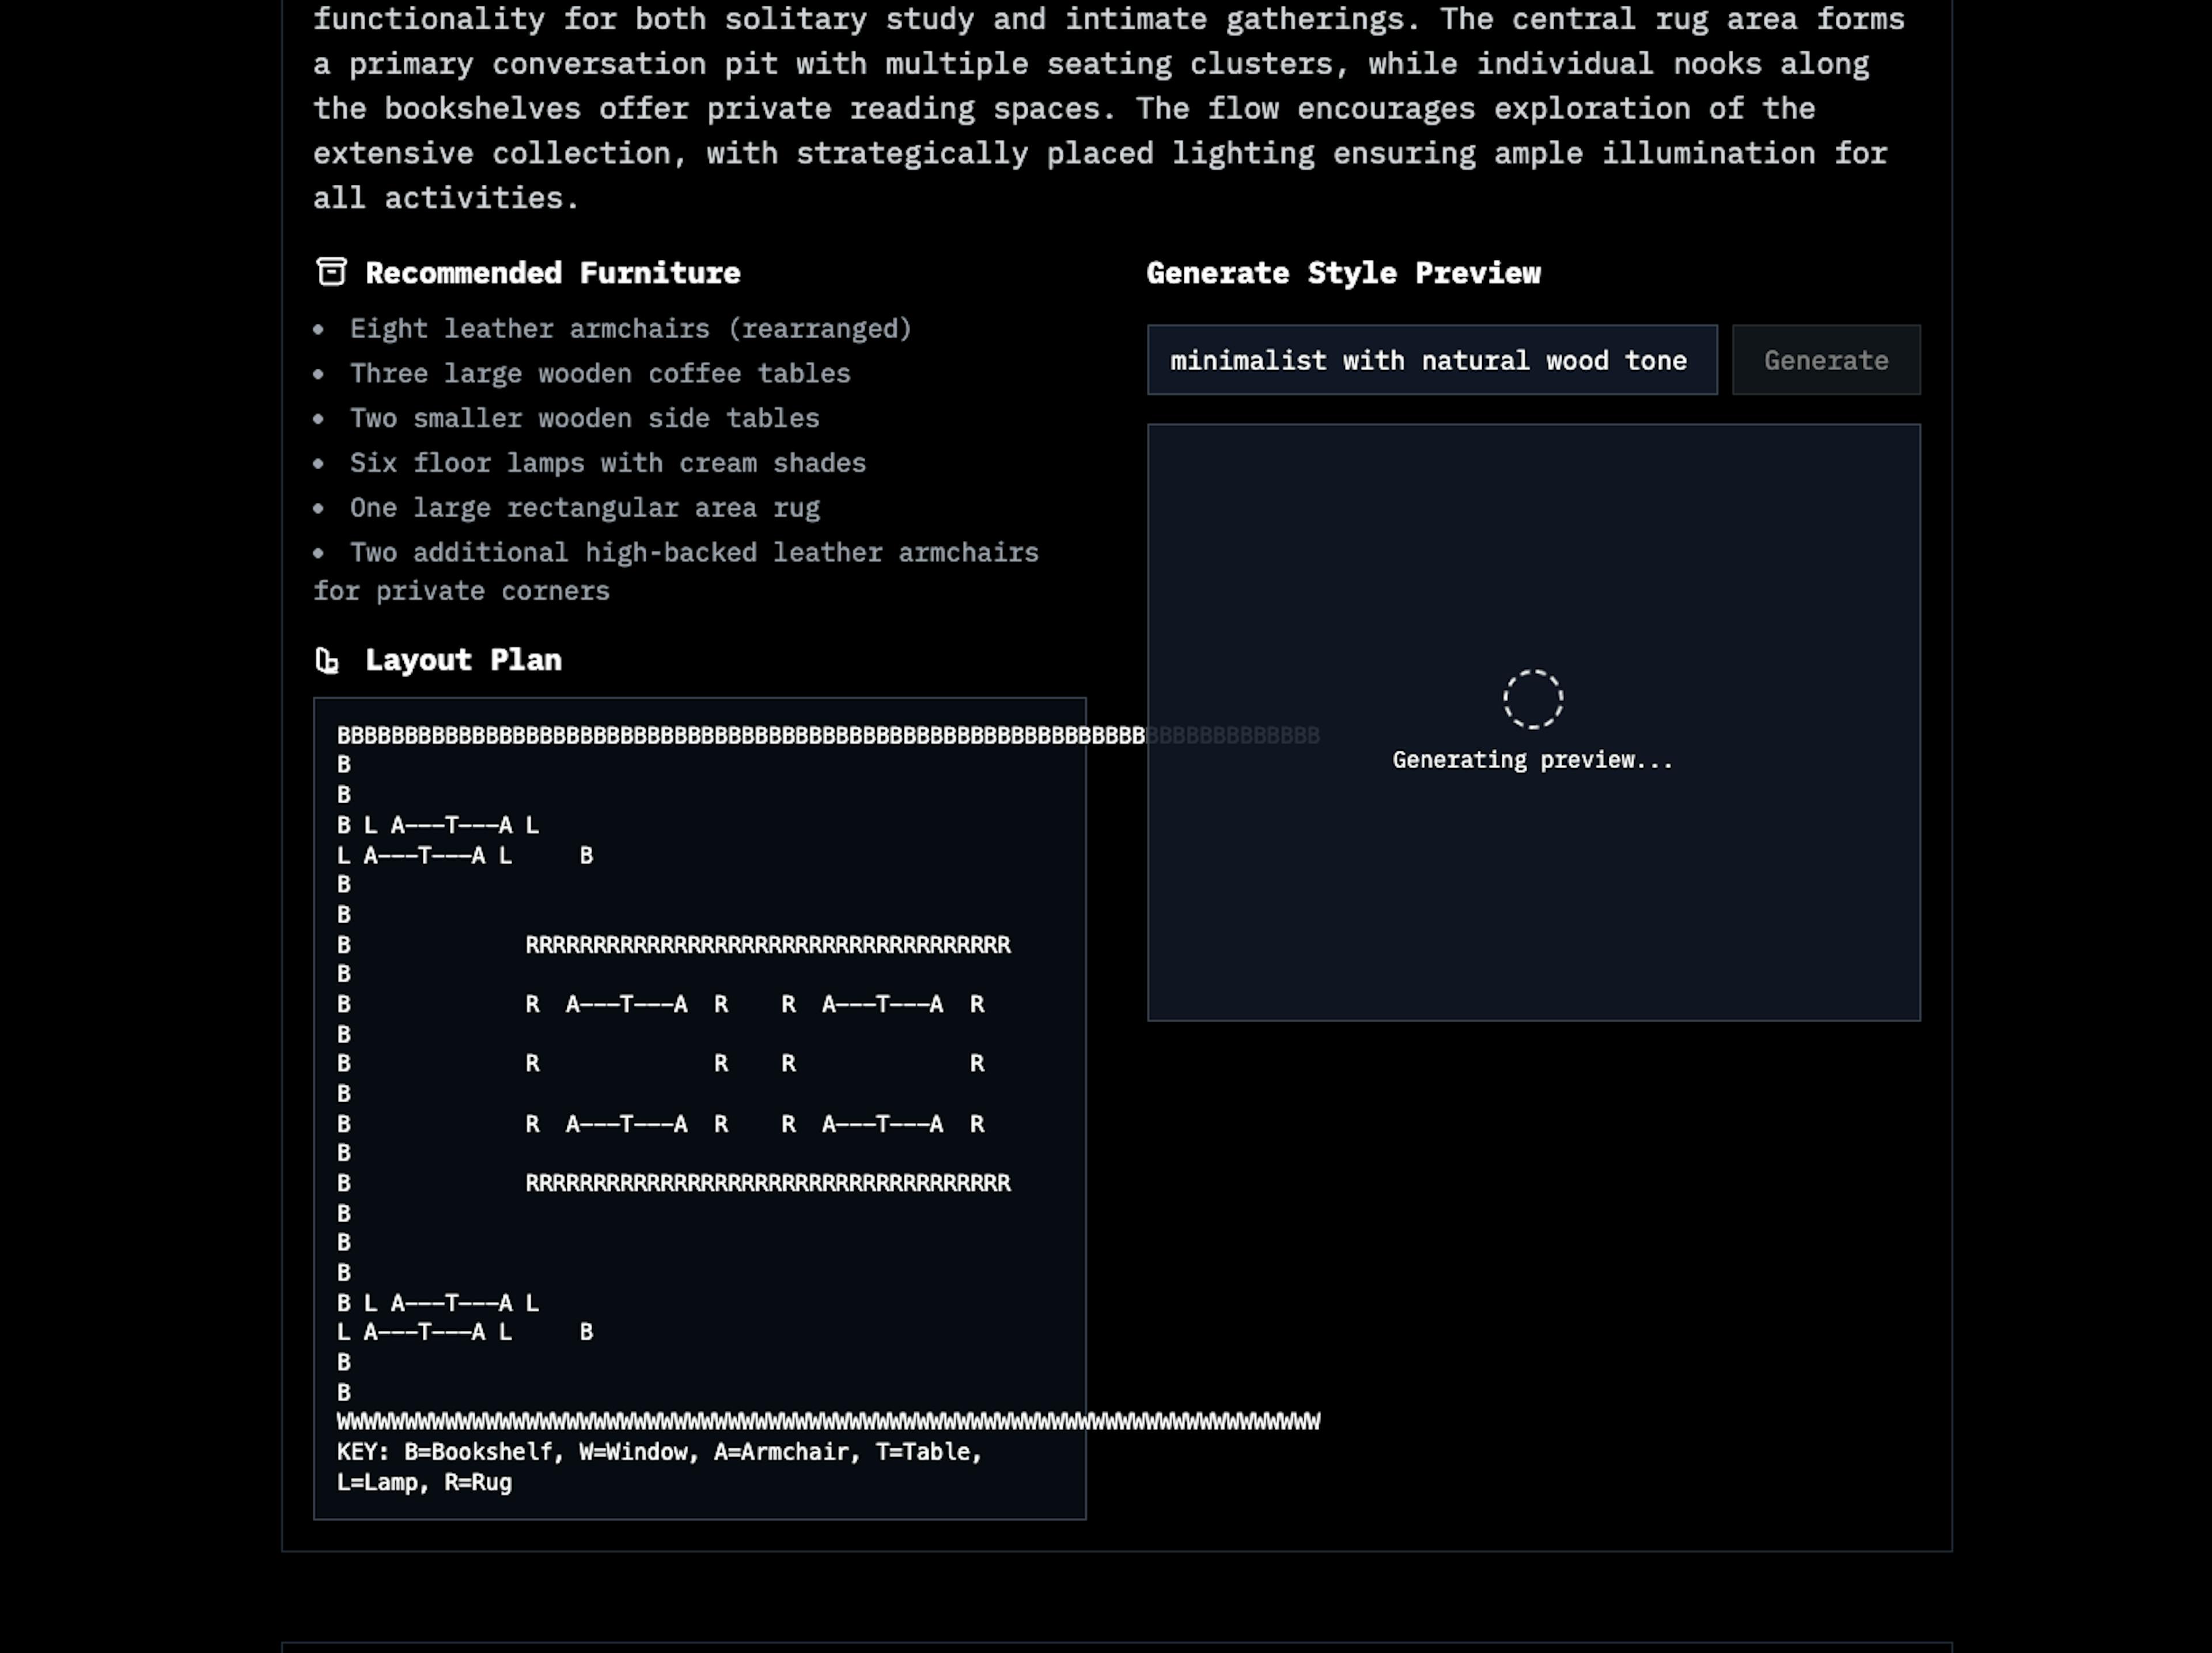2212x1653 pixels.
Task: Click the dashed circle loading spinner
Action: pyautogui.click(x=1532, y=699)
